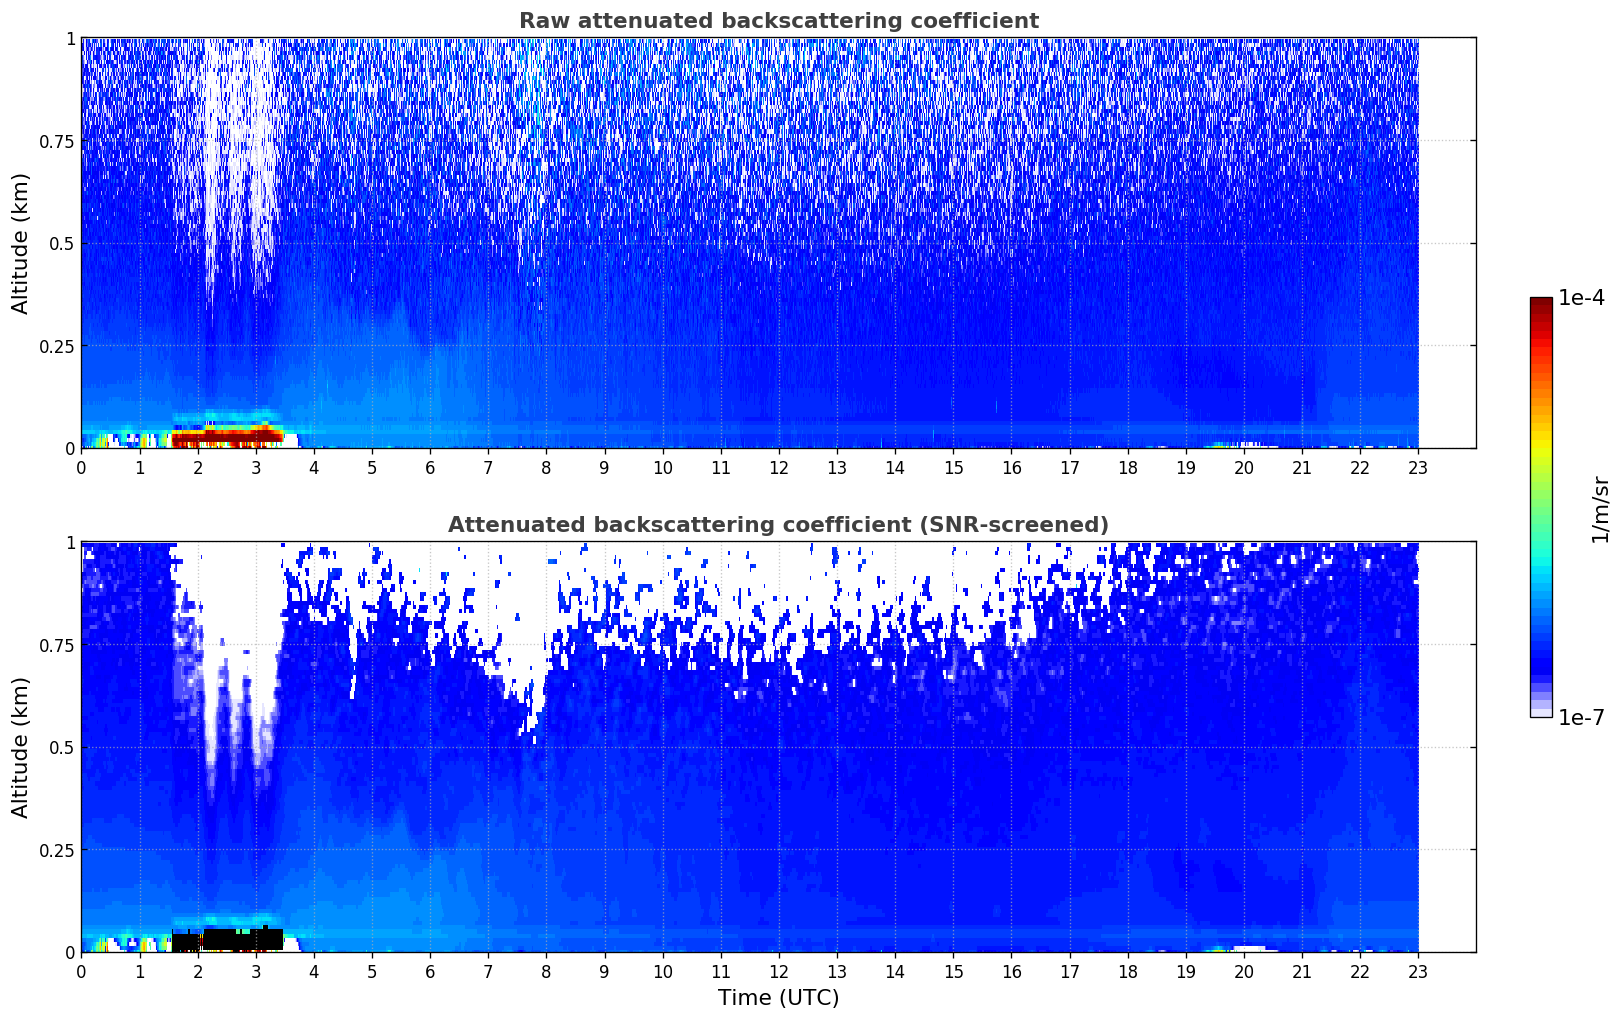Click the bottom plot's 'Altitude (km)' label
Viewport: 1621px width, 1020px height.
[x=21, y=747]
